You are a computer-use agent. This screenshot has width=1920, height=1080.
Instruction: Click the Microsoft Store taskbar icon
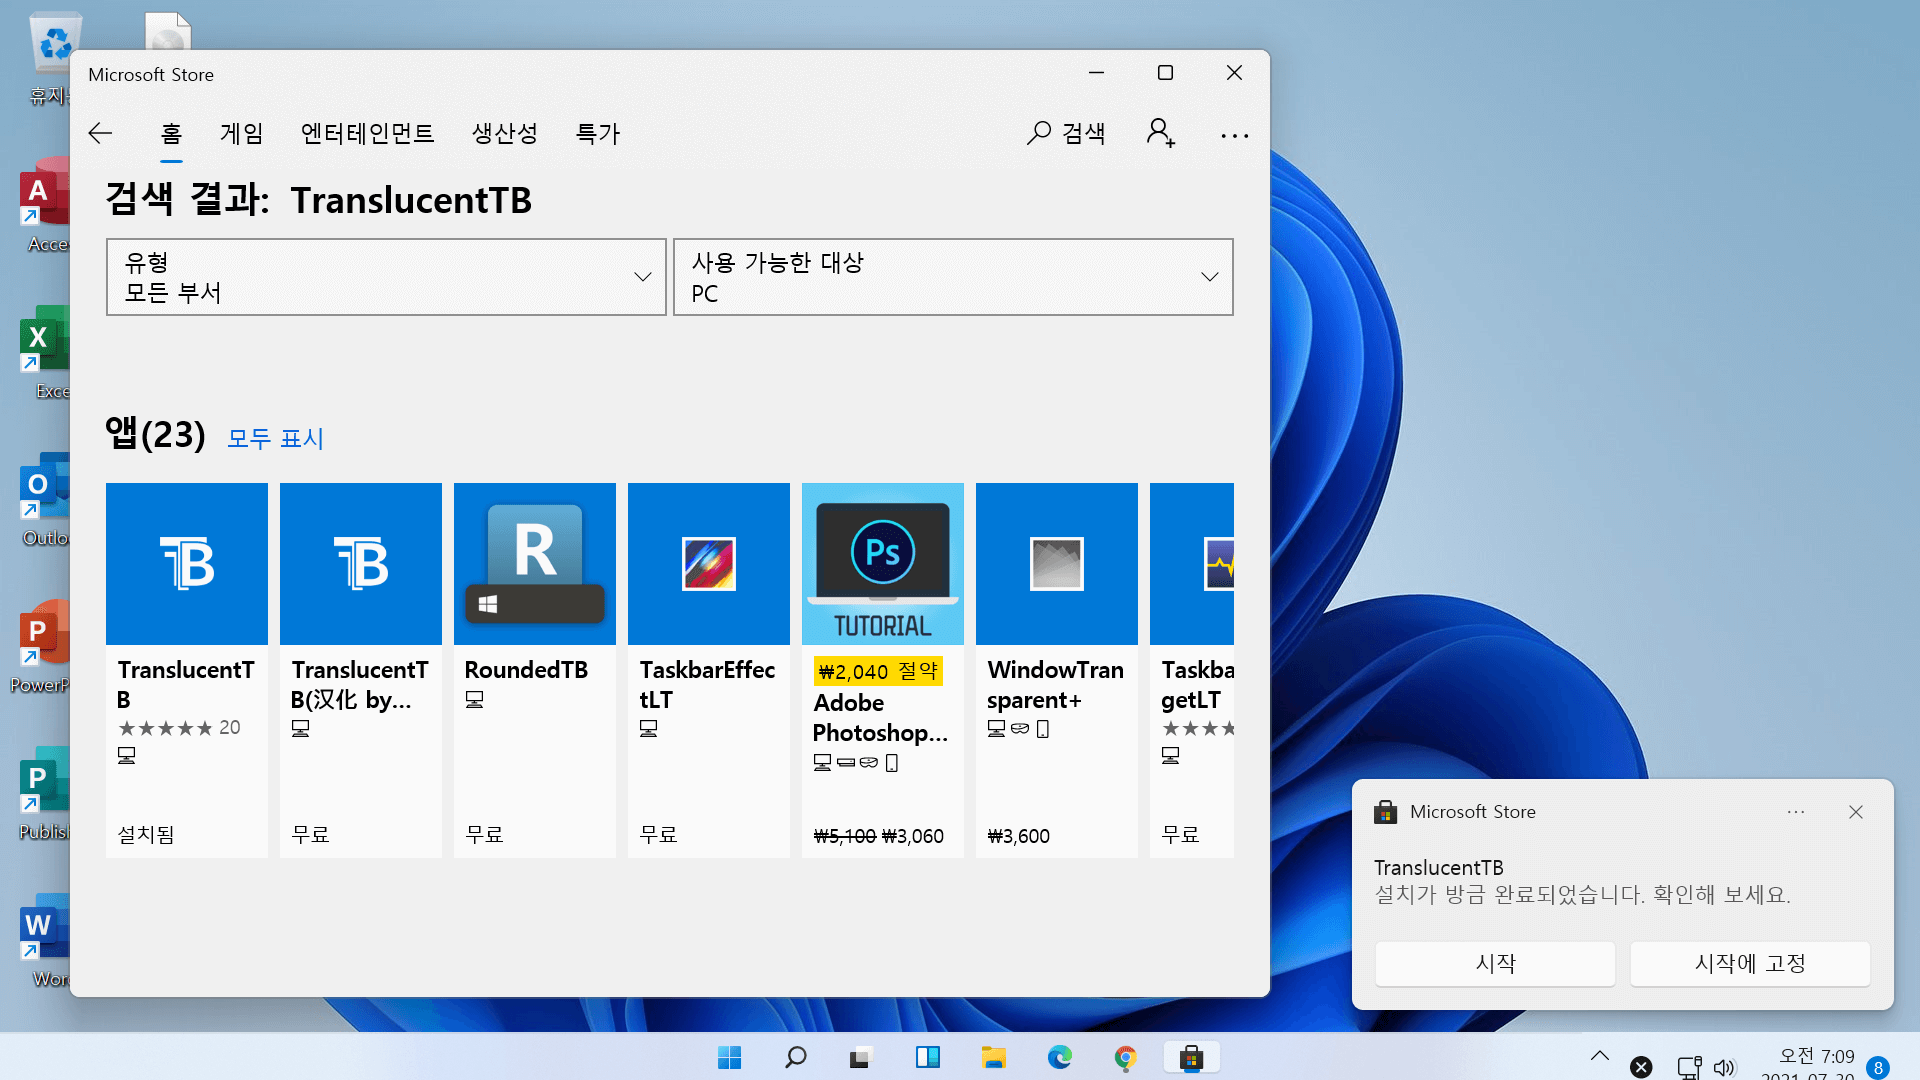[x=1191, y=1057]
